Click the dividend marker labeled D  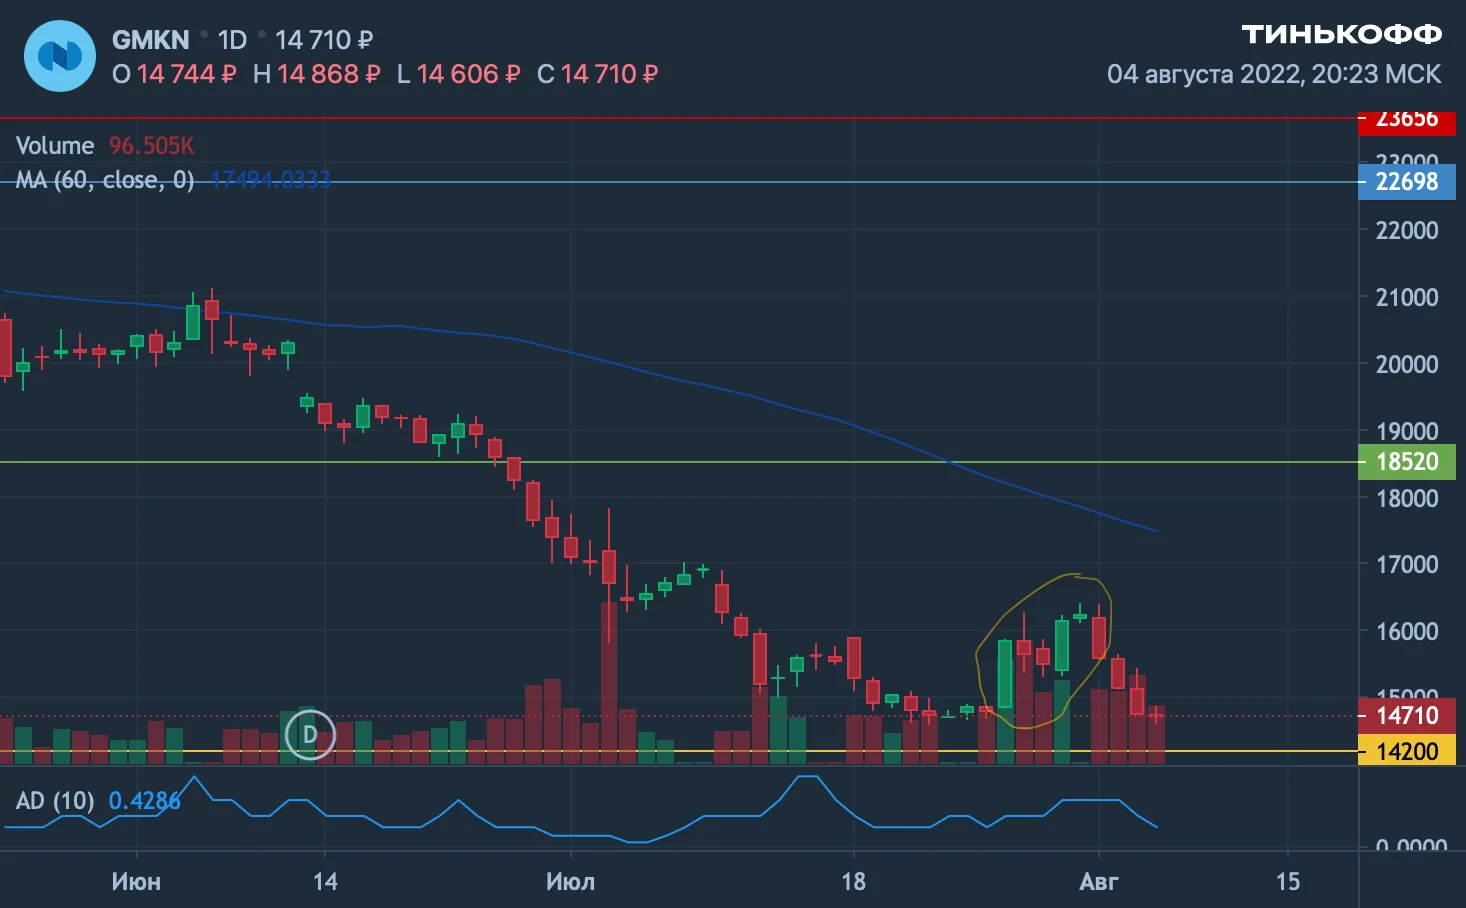tap(310, 735)
